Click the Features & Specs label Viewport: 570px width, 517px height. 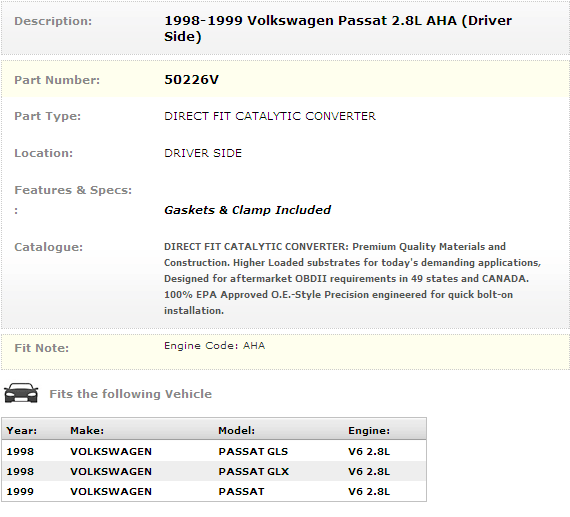point(73,190)
